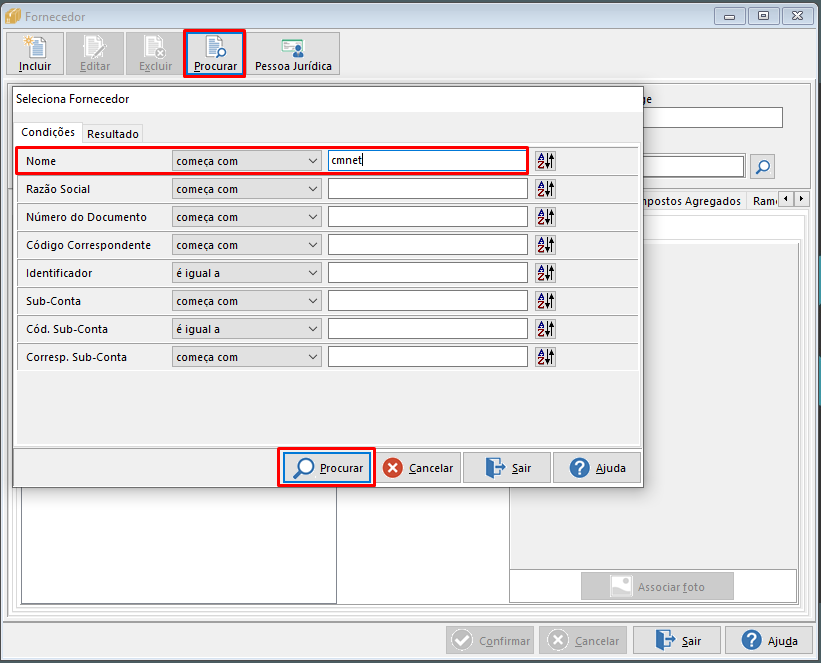Toggle A-Z sort icon for Número do Documento
Image resolution: width=821 pixels, height=663 pixels.
(x=545, y=217)
